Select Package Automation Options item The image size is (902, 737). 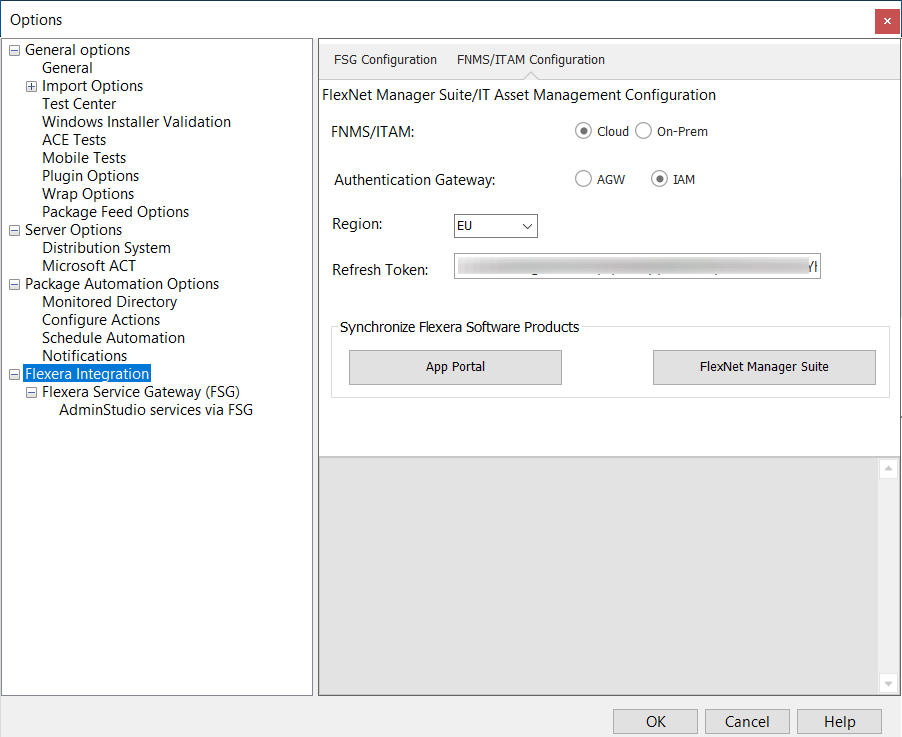click(x=121, y=284)
